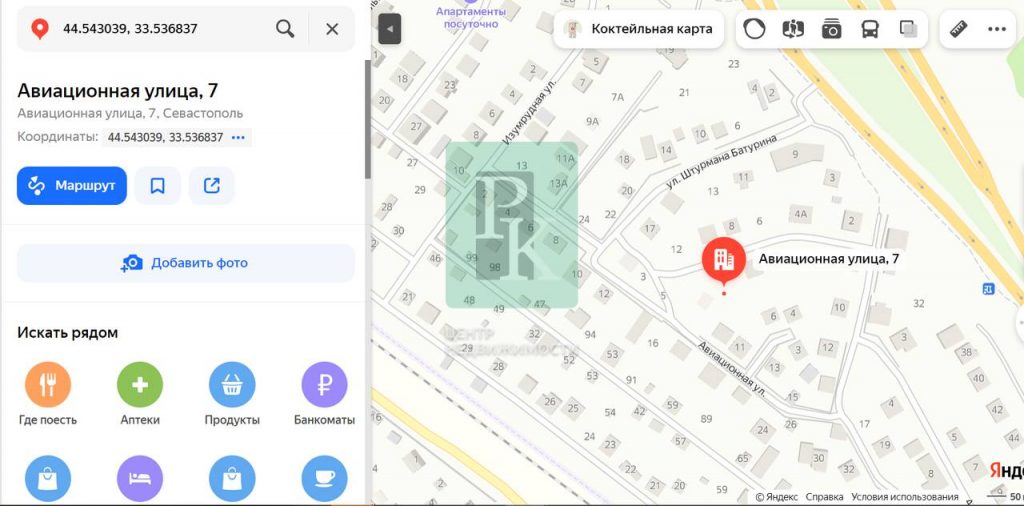Save the address with the bookmark icon
This screenshot has height=506, width=1024.
[157, 186]
